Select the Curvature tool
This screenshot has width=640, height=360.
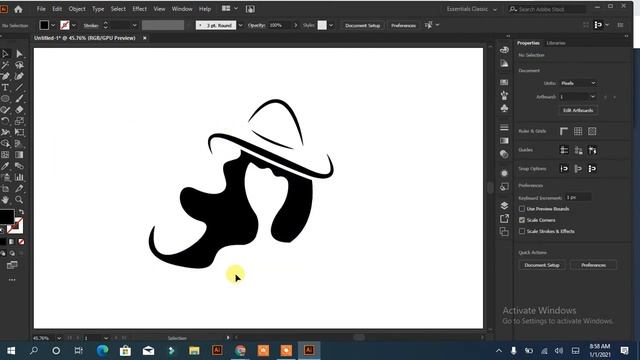[19, 76]
